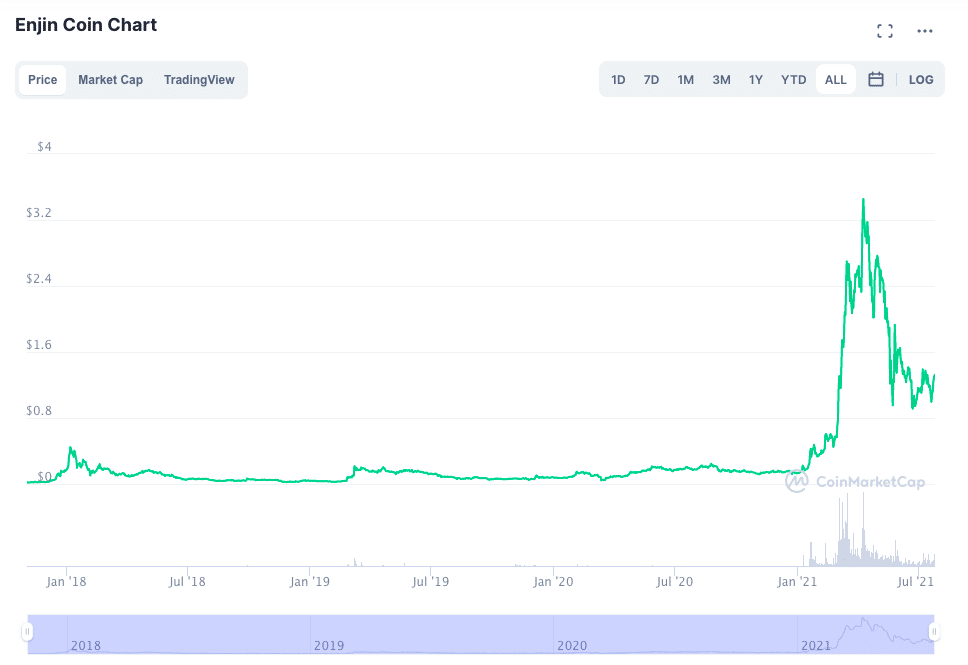968x665 pixels.
Task: Click the Jan '18 axis label
Action: [x=66, y=582]
